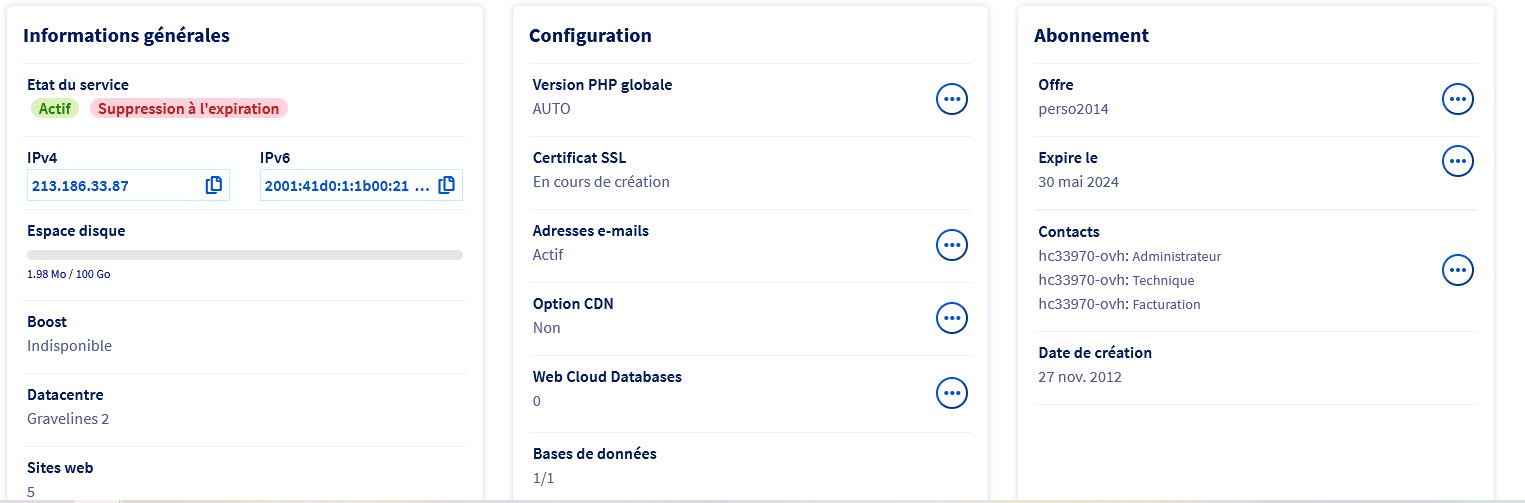The width and height of the screenshot is (1525, 503).
Task: Open actions menu for Adresses e-mails
Action: point(951,245)
